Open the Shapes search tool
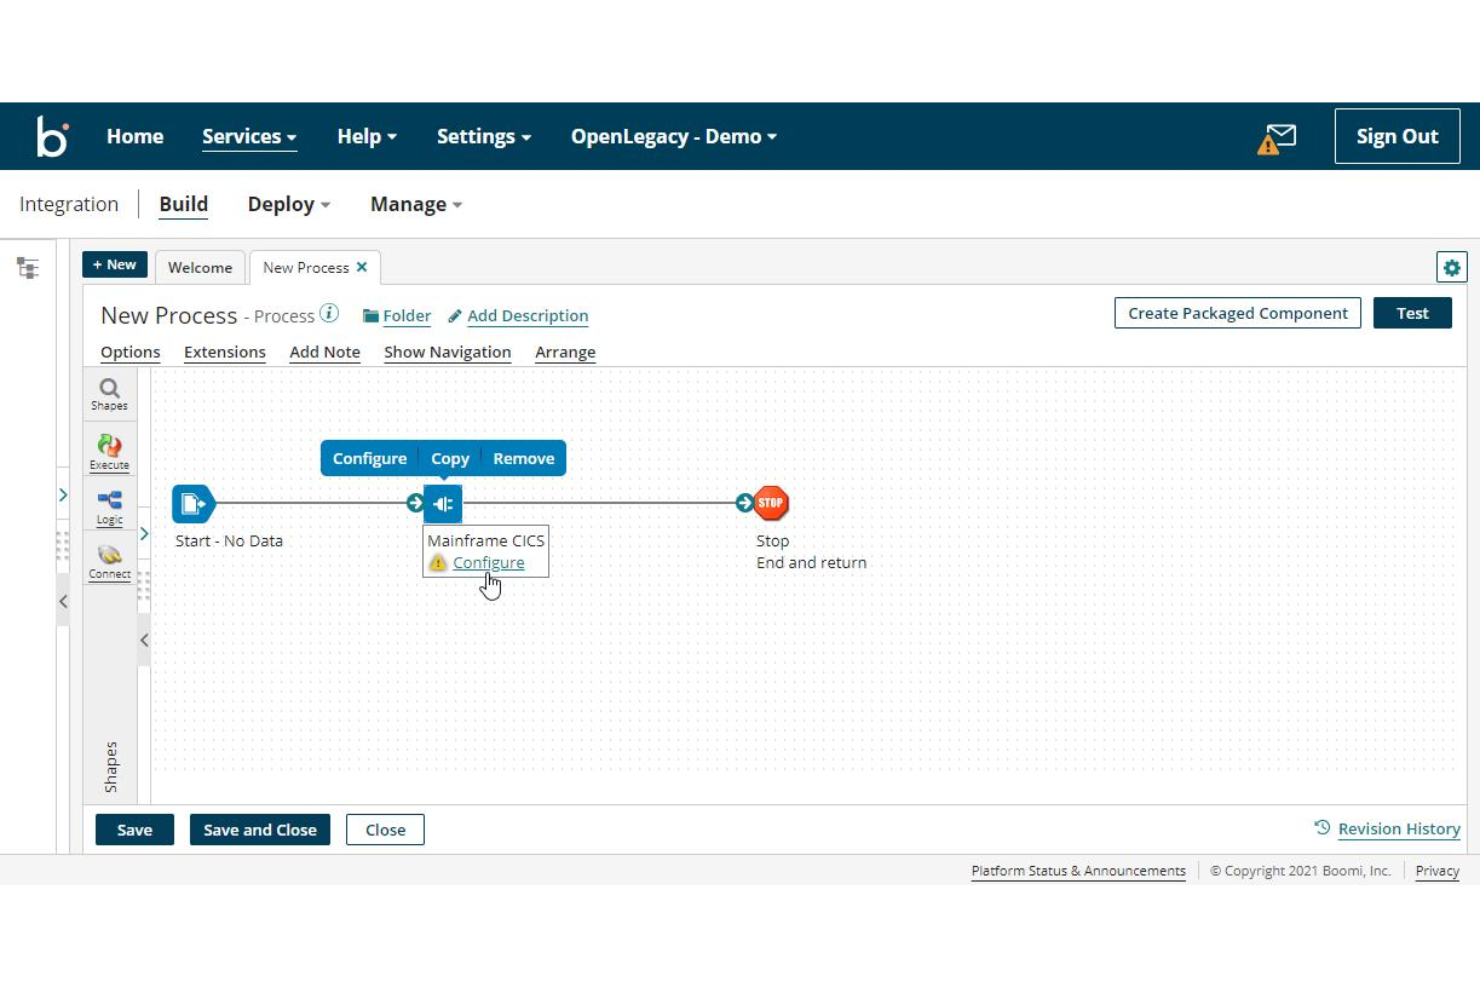 coord(109,394)
